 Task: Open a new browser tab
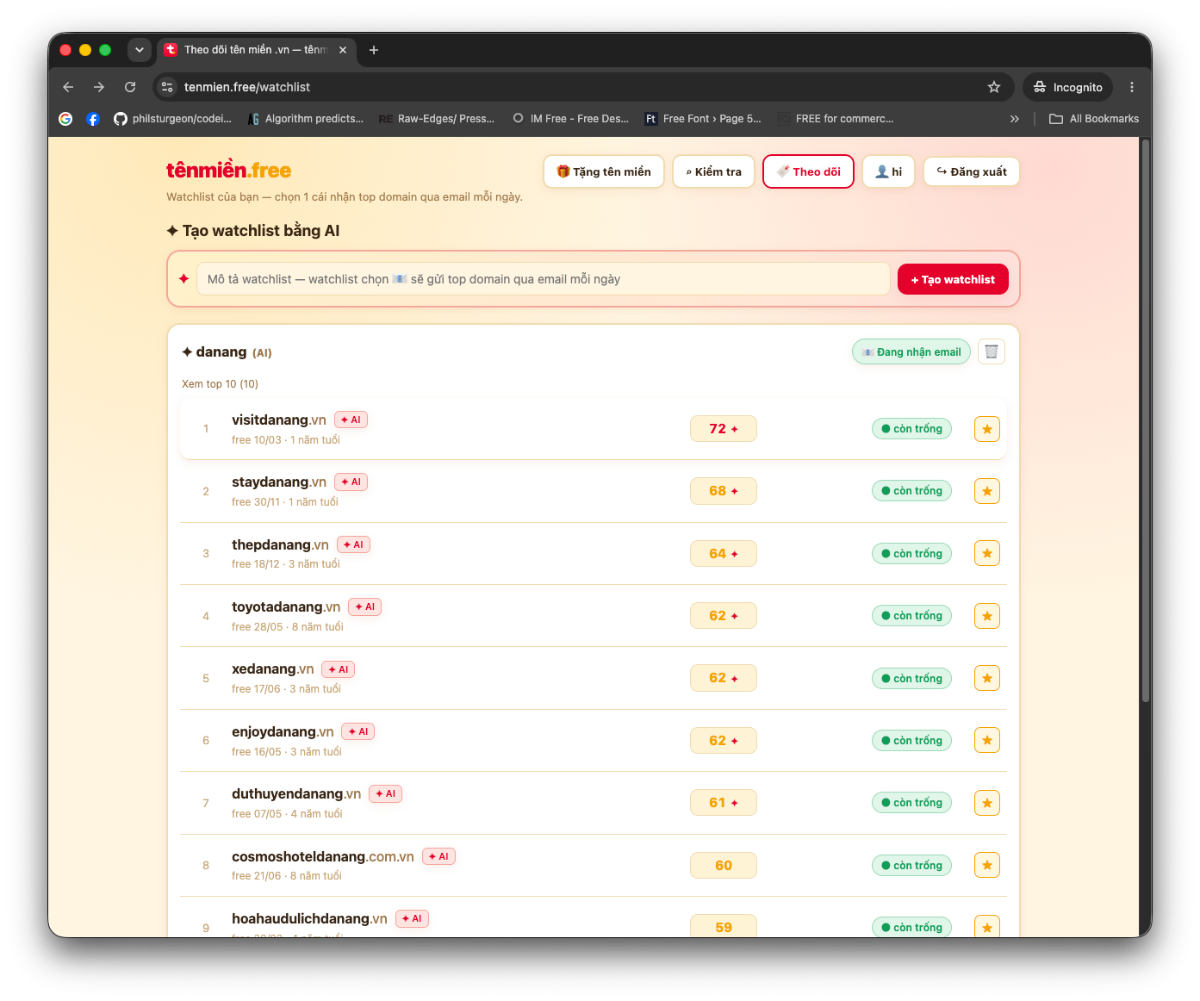[374, 50]
